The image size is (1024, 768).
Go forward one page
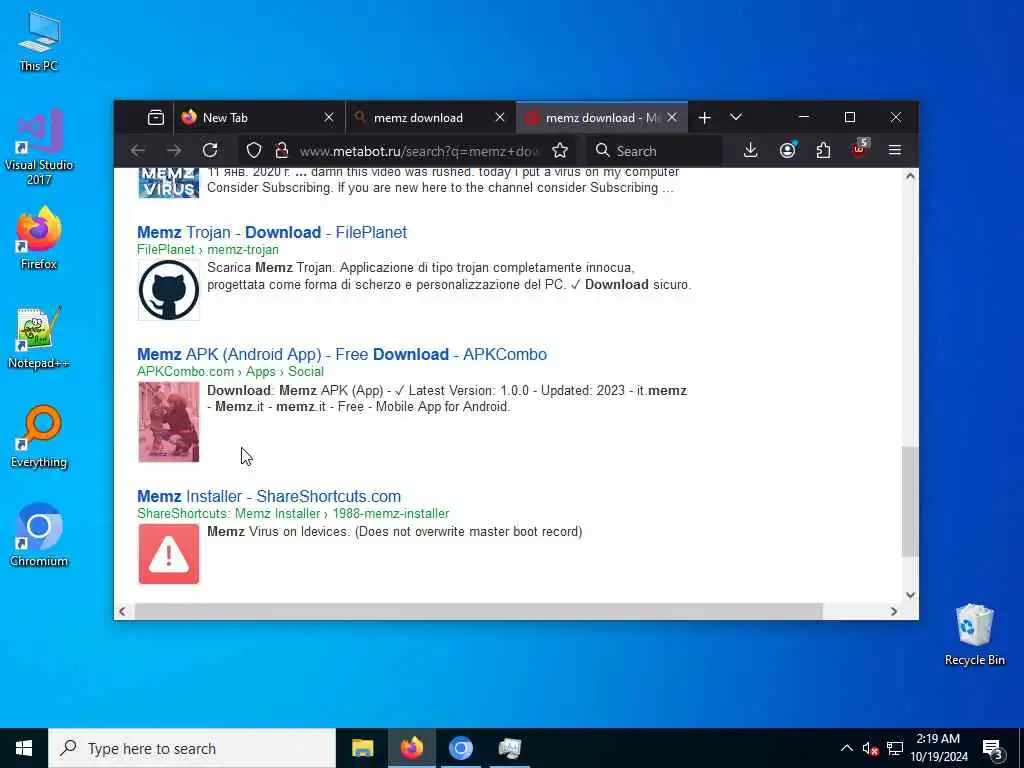(174, 151)
